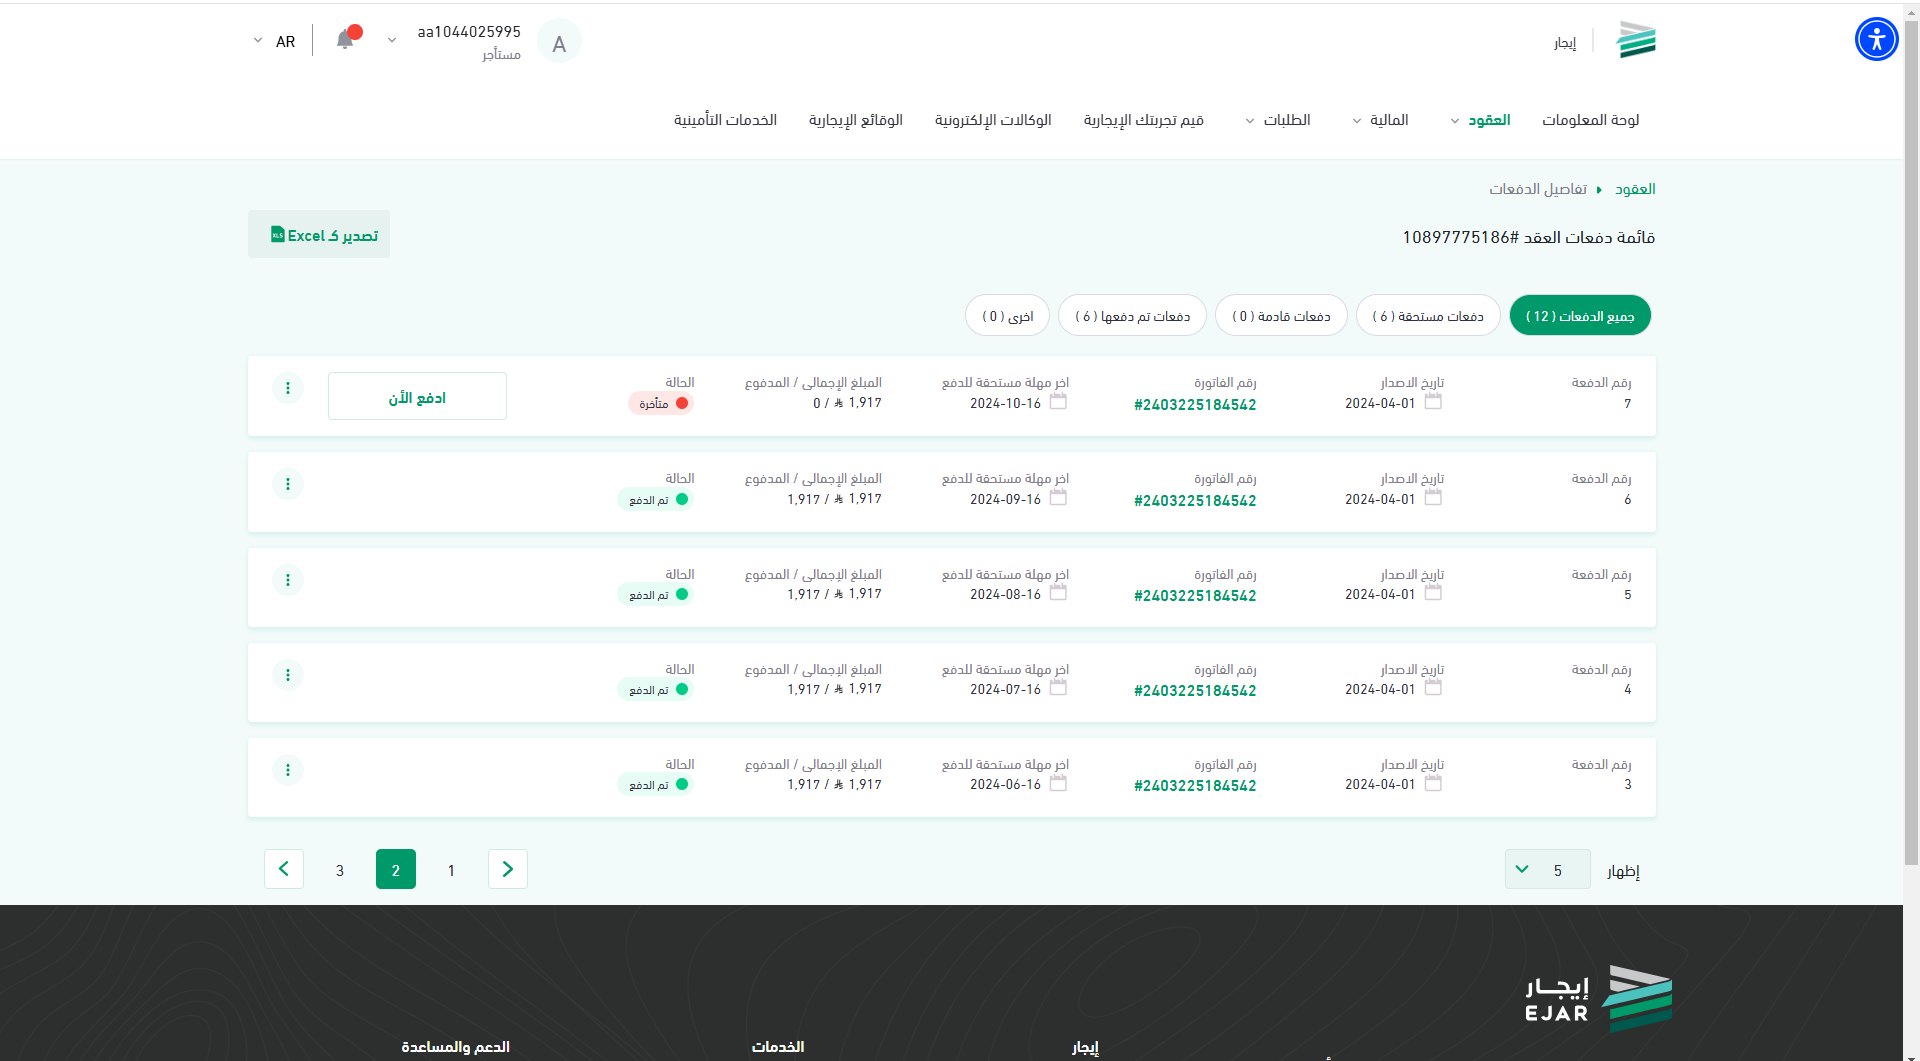Open three-dot menu for payment 5
1920x1061 pixels.
288,580
